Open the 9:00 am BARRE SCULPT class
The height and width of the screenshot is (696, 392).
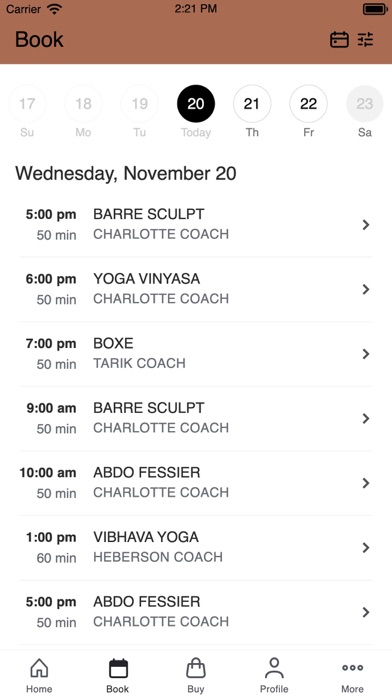coord(196,418)
